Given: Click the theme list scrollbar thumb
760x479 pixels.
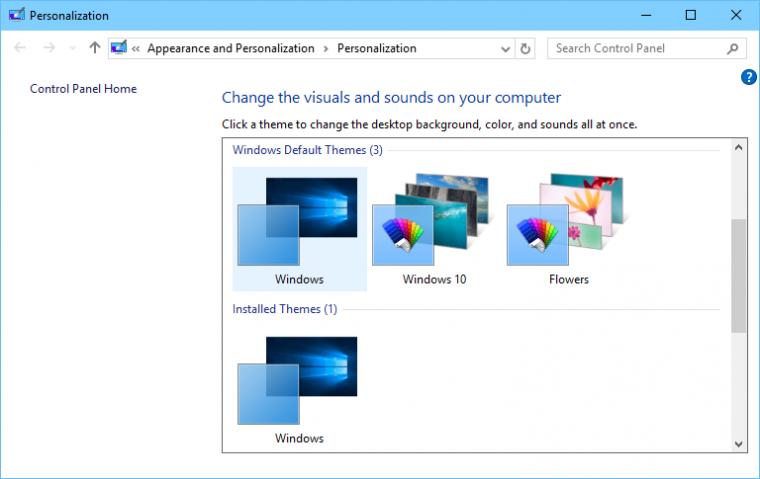Looking at the screenshot, I should coord(738,275).
